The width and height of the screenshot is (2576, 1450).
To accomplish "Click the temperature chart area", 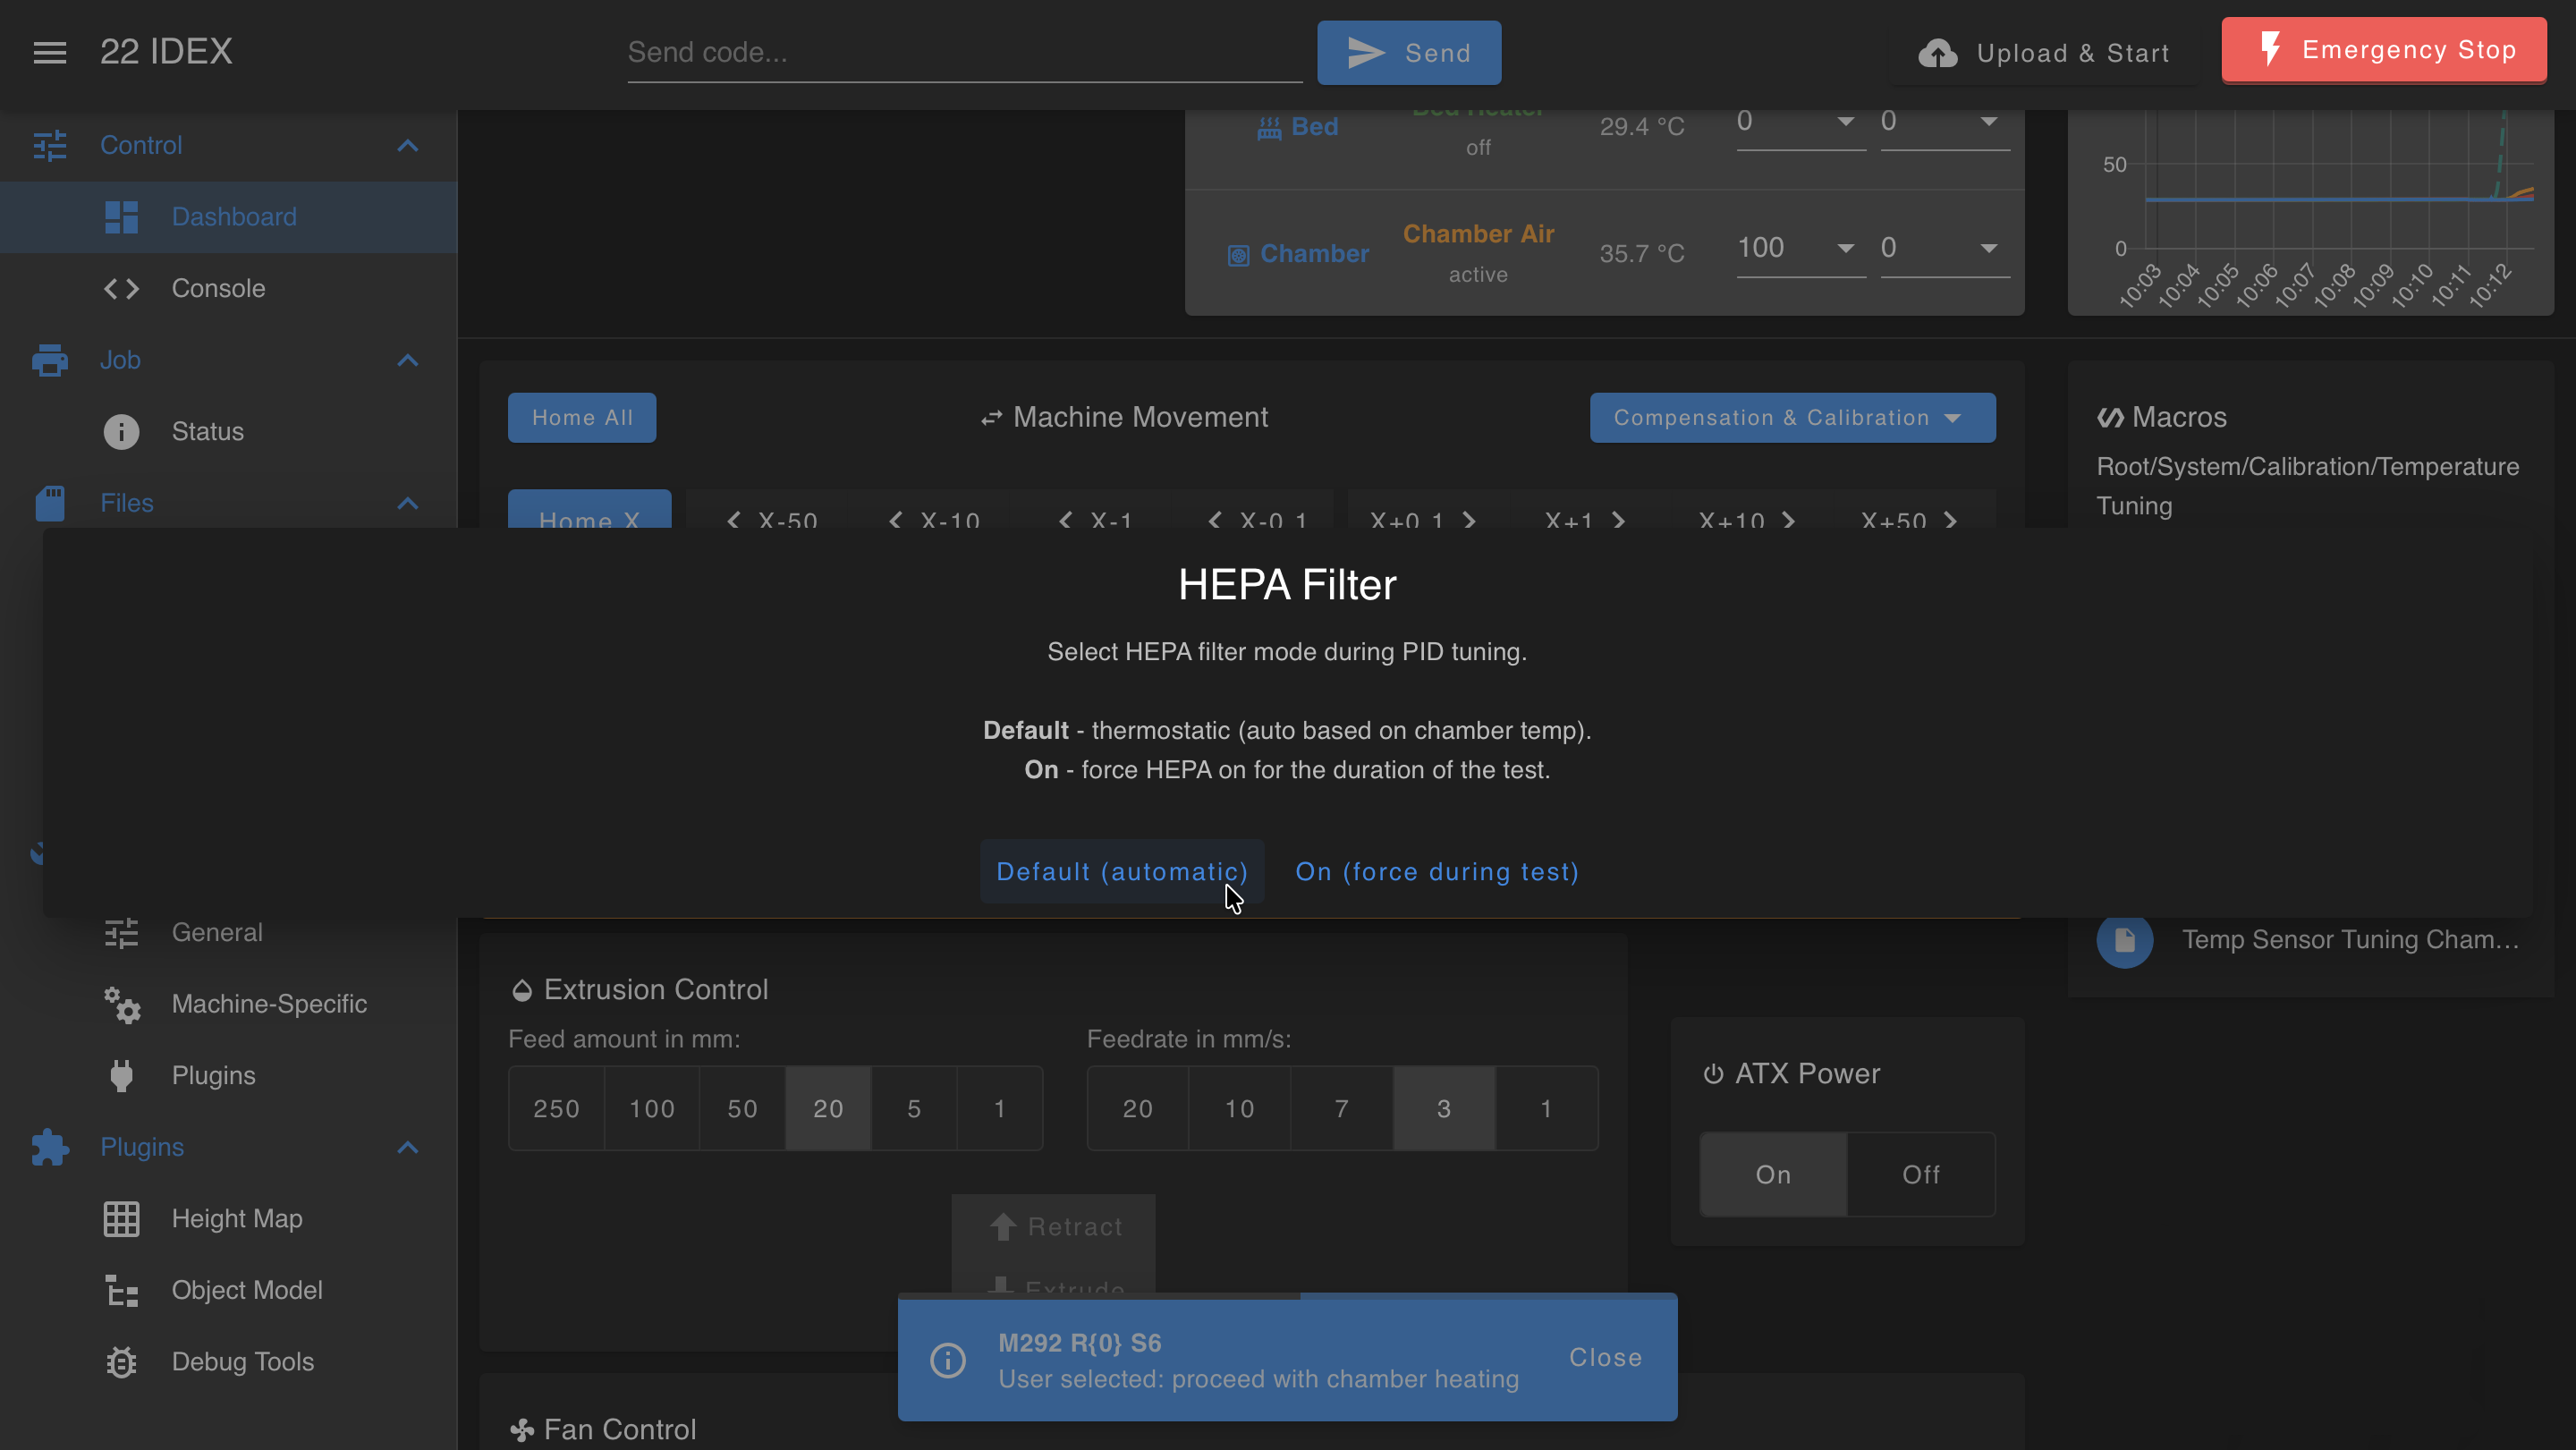I will [2310, 210].
